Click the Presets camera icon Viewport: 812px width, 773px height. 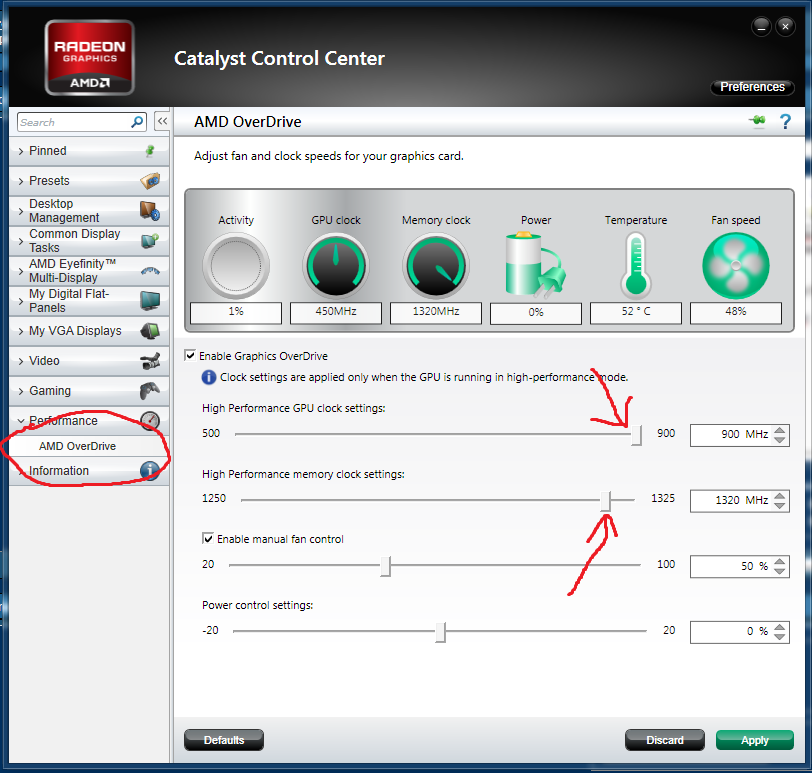coord(150,181)
